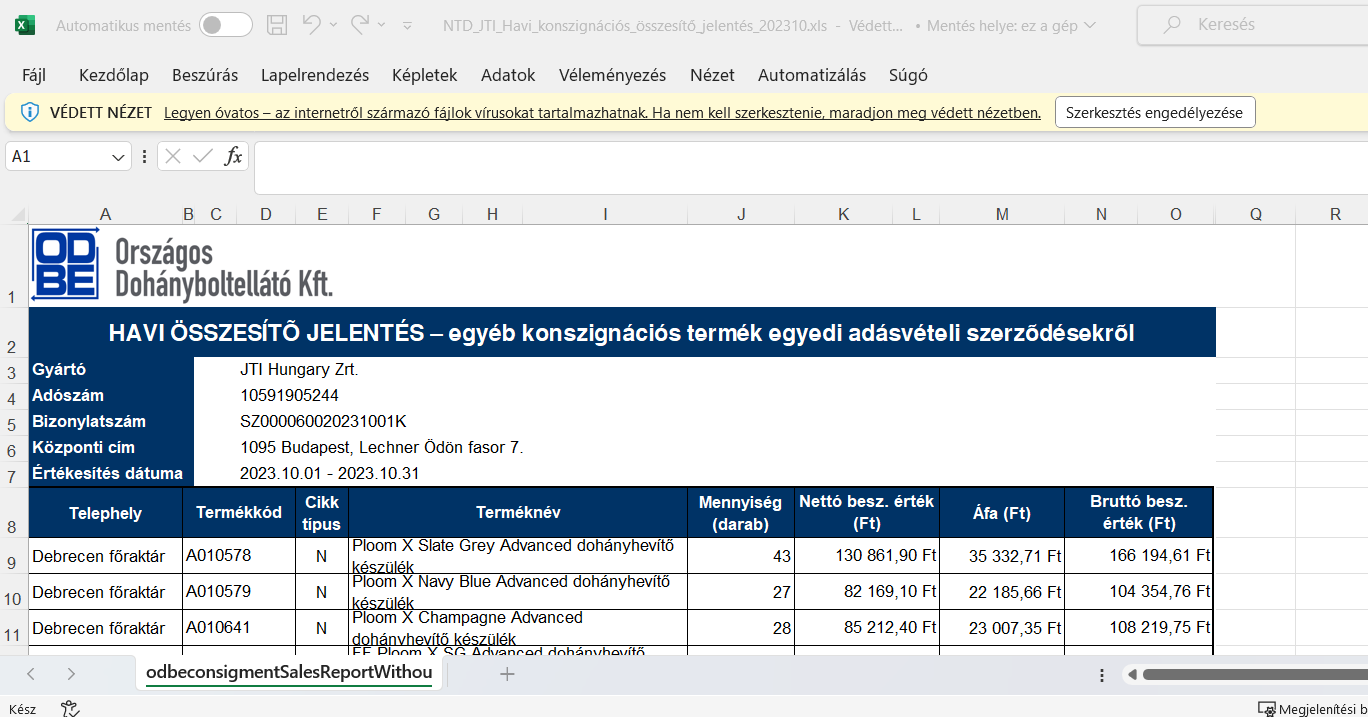Open the Véleményezés tab

[613, 75]
